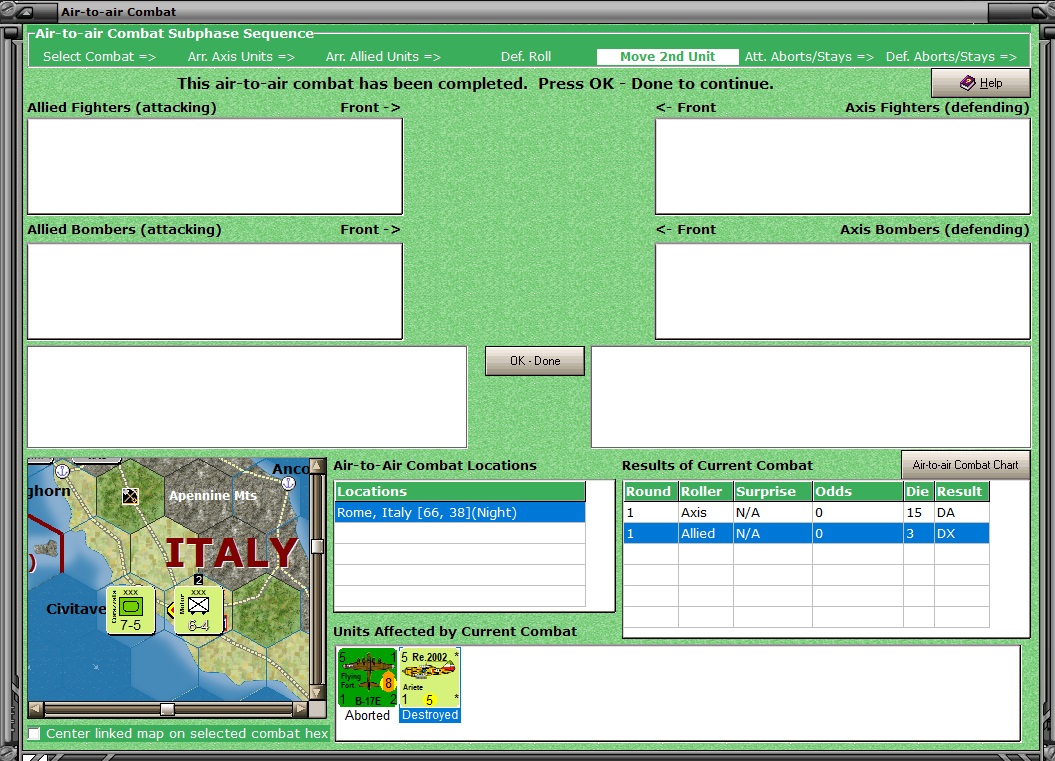Click the map vertical scrollbar thumb

(x=318, y=546)
